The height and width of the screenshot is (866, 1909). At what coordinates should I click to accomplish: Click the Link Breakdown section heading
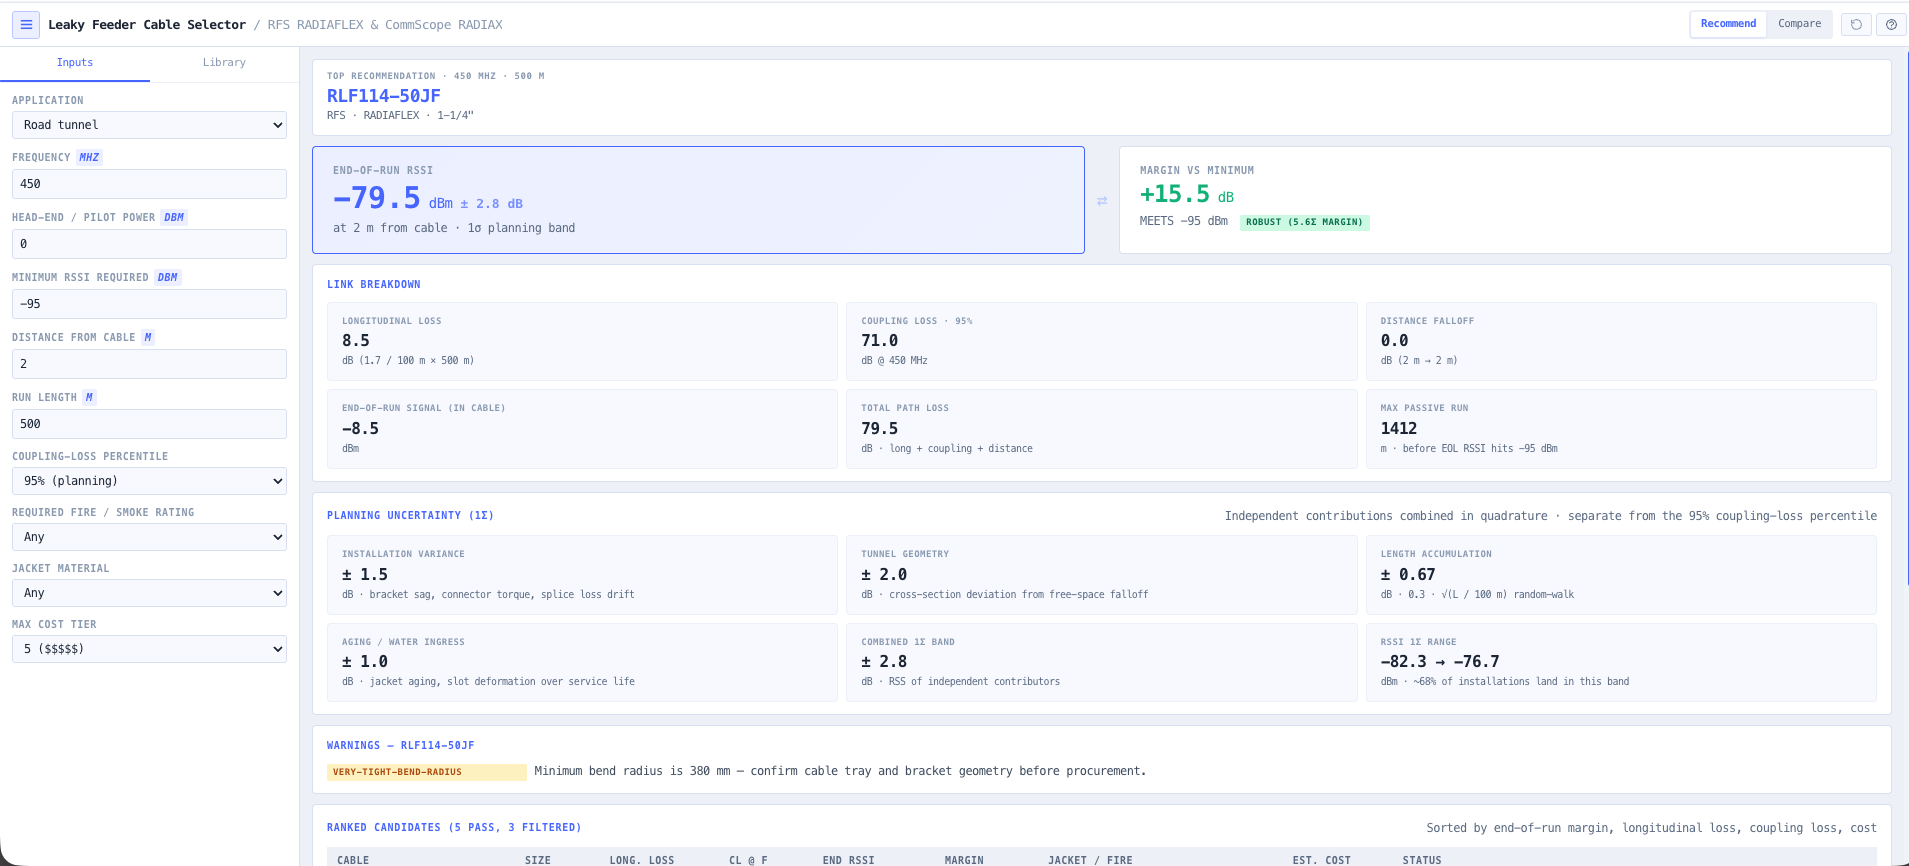(374, 285)
